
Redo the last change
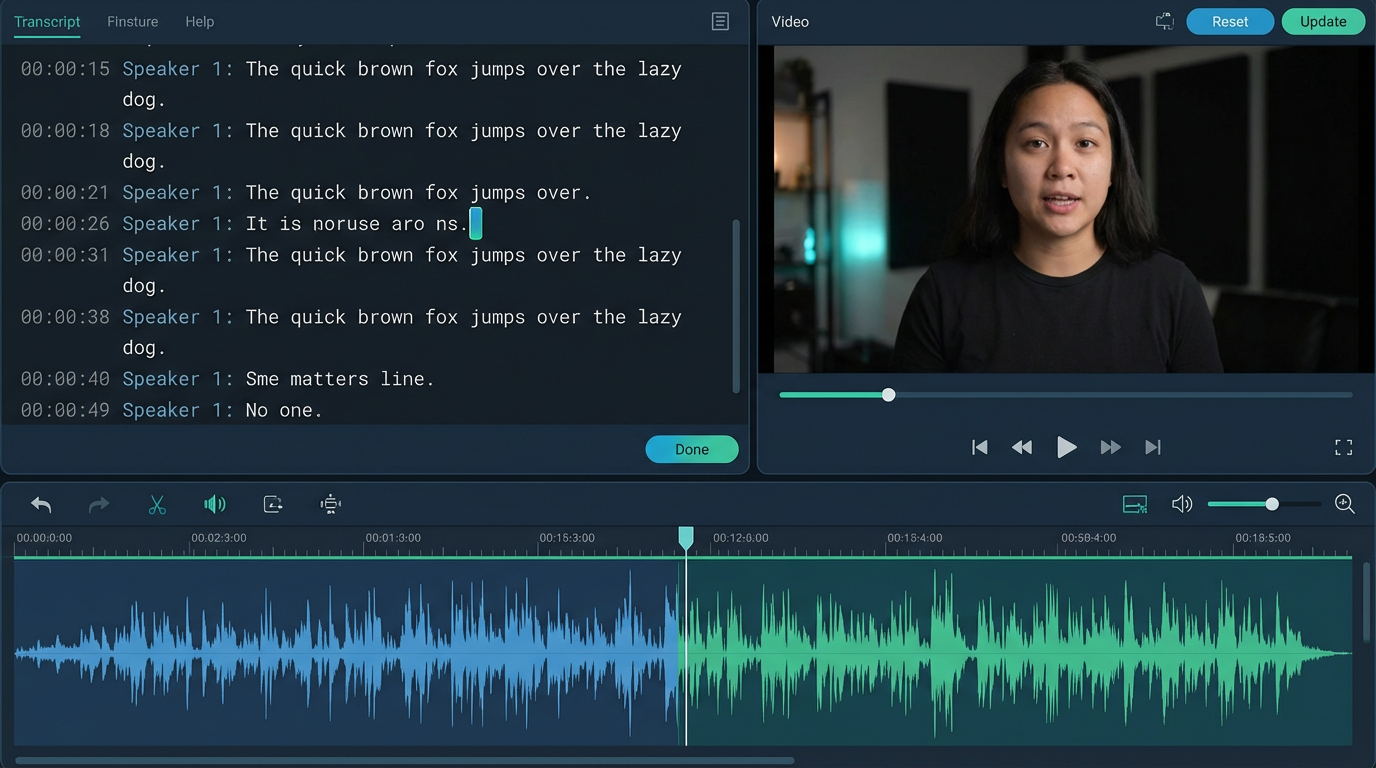coord(99,504)
